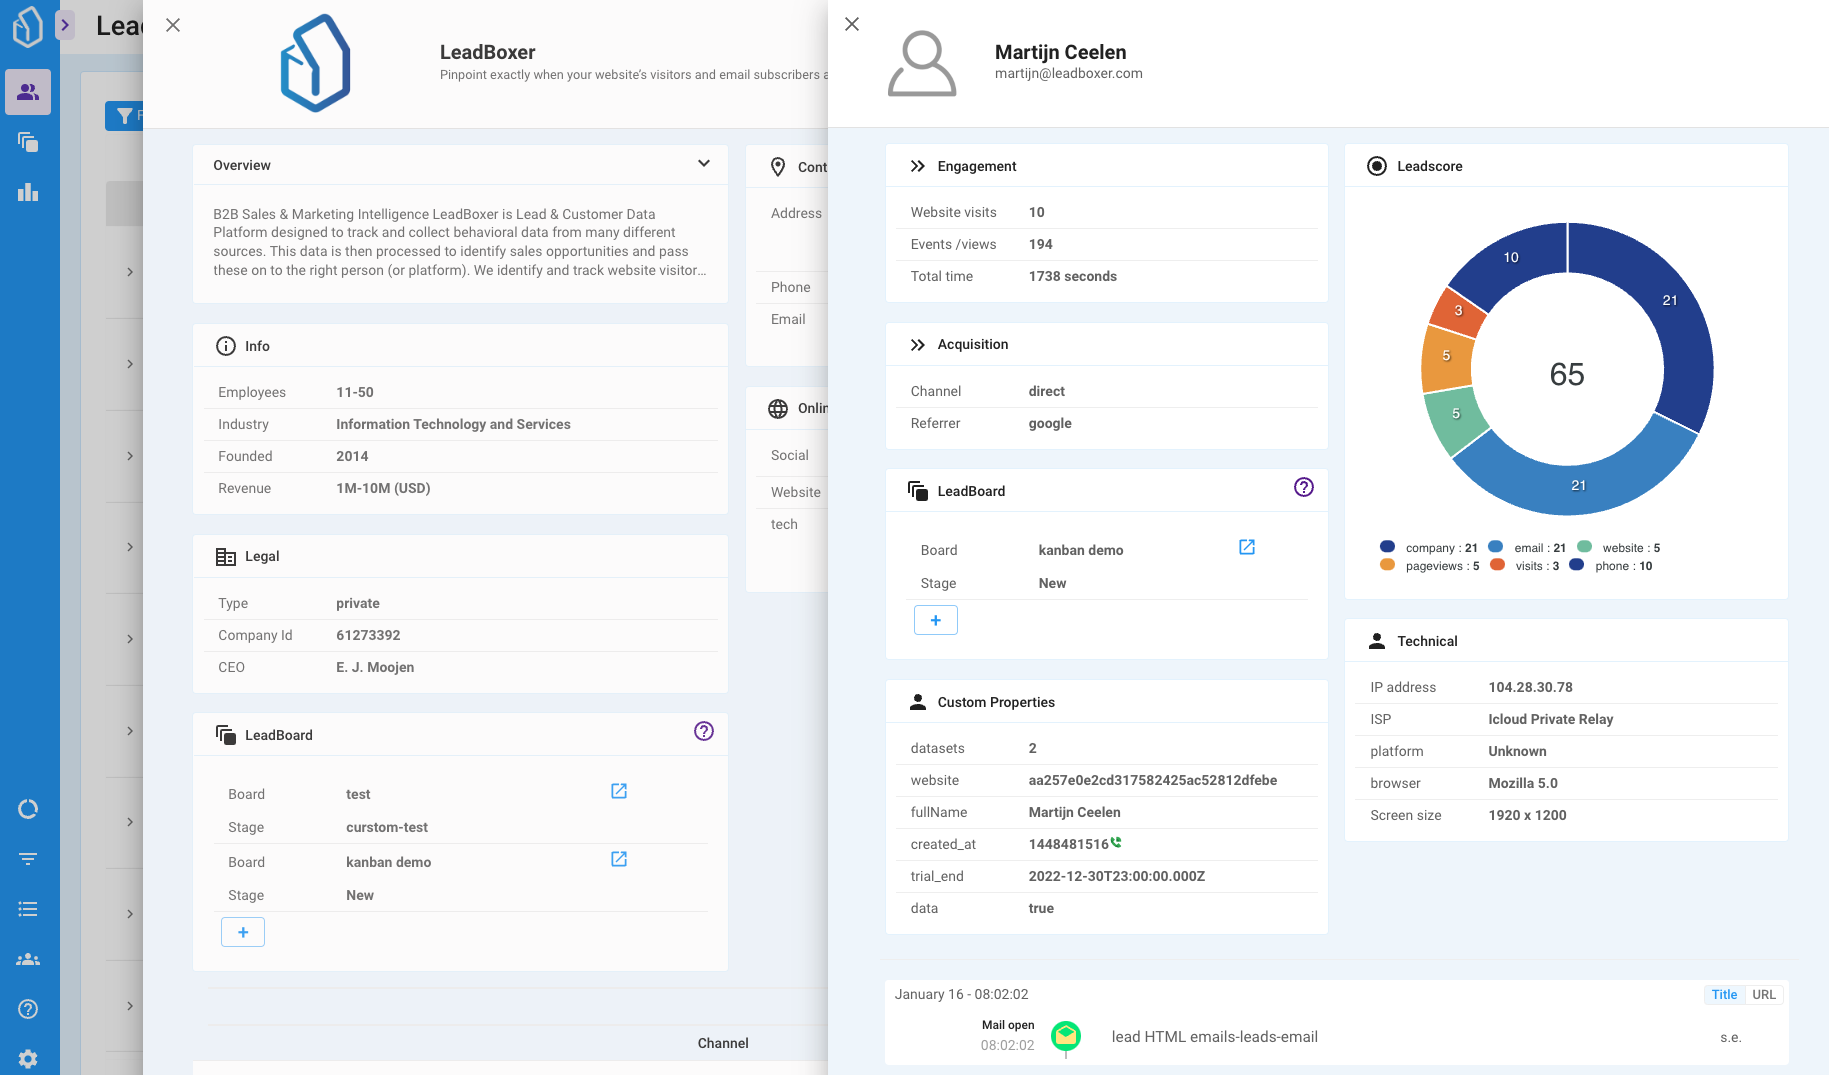Click the phone icon next to created_at value

click(1116, 843)
